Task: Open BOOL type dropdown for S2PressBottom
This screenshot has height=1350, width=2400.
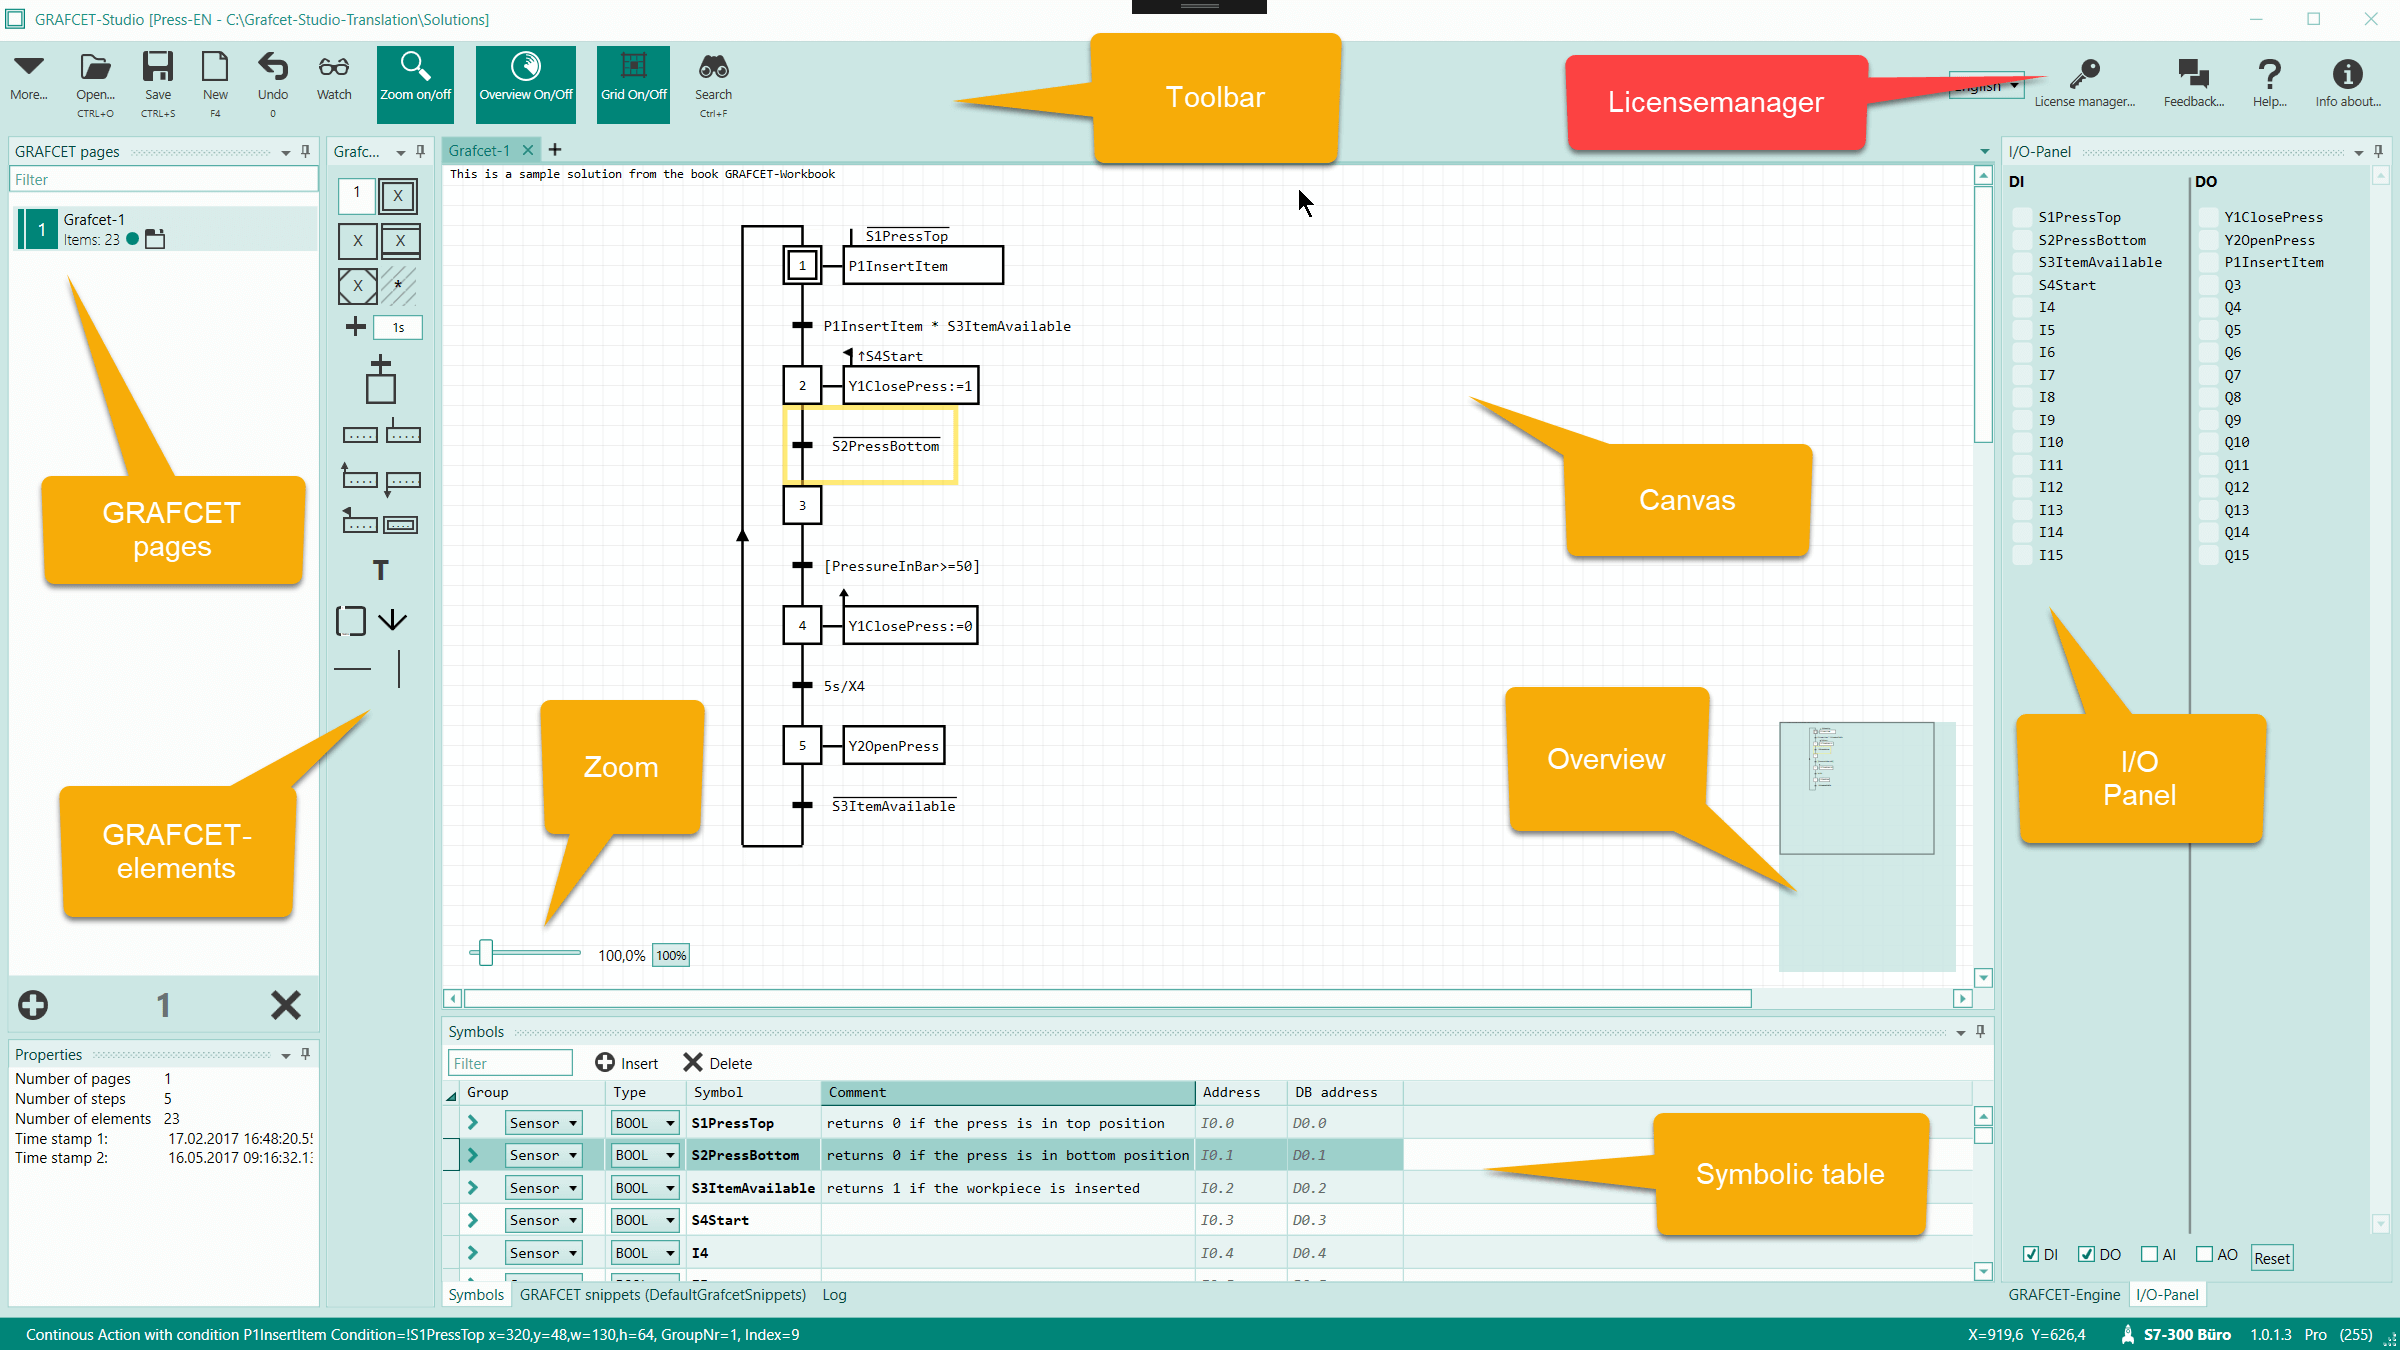Action: (x=645, y=1155)
